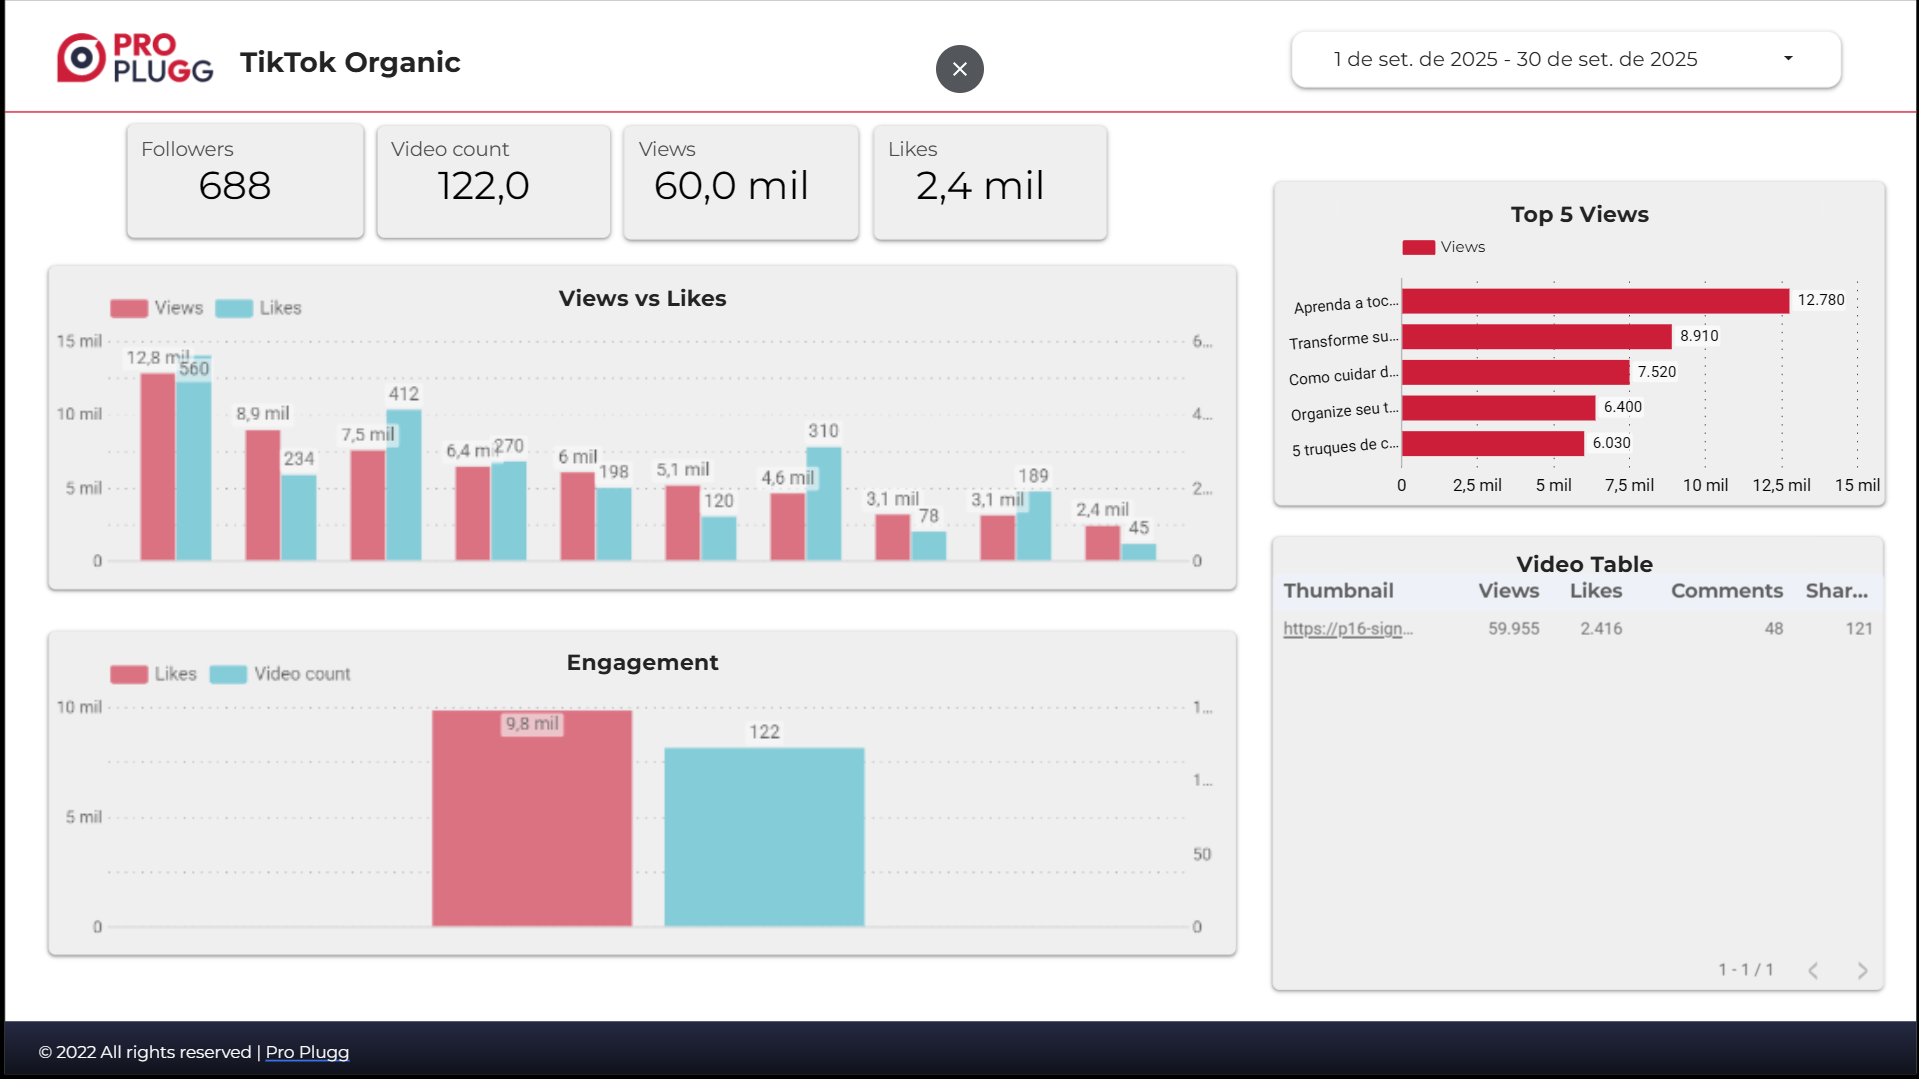Sort Video Table by Shares column
The image size is (1919, 1079).
[x=1837, y=591]
